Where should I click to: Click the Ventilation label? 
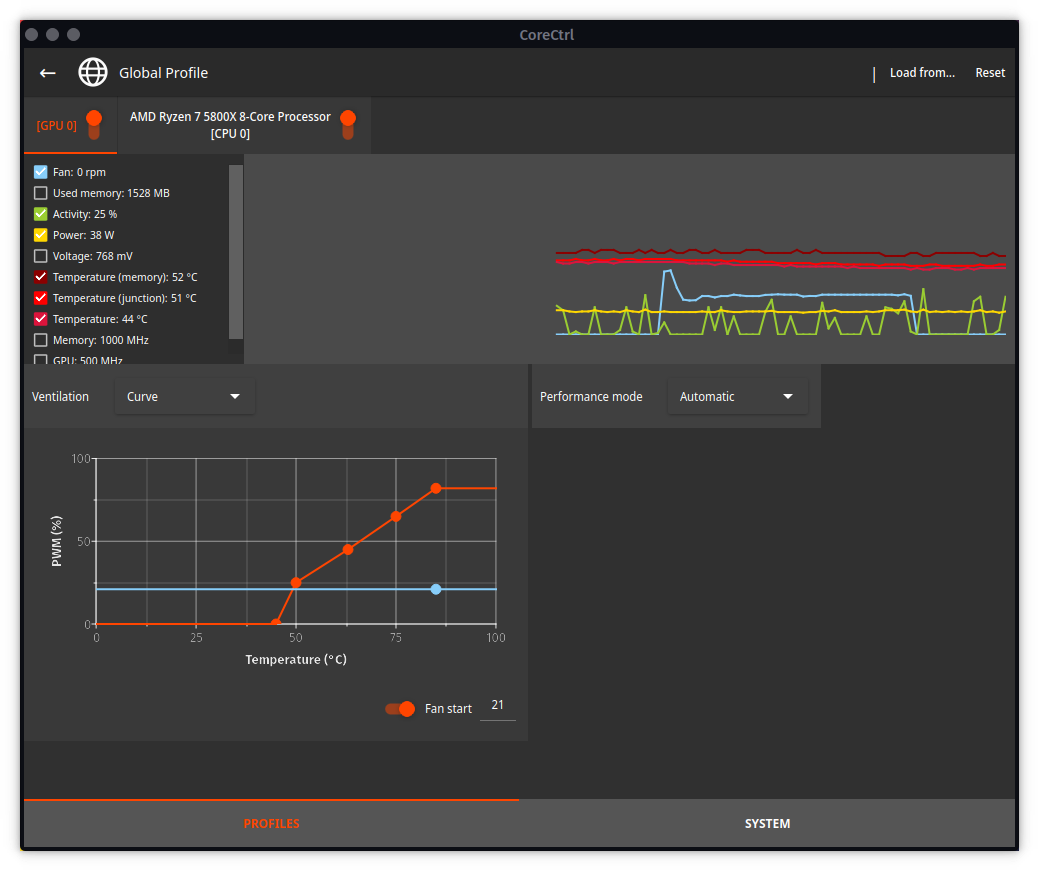click(x=60, y=396)
